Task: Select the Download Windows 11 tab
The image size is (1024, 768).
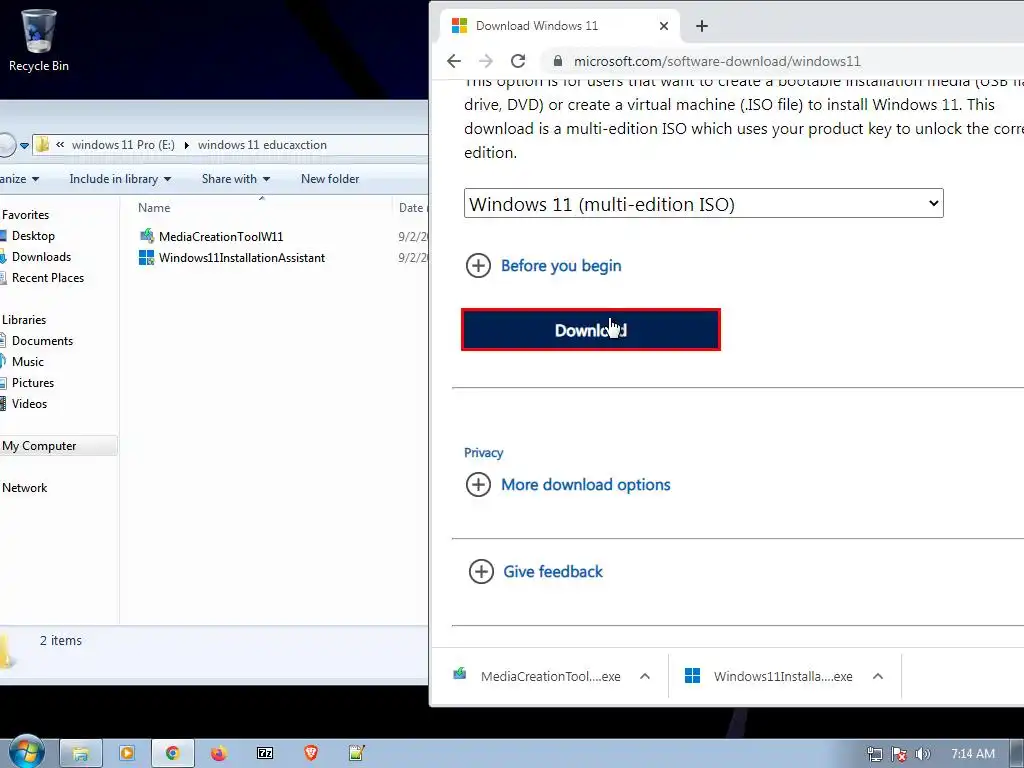Action: [560, 25]
